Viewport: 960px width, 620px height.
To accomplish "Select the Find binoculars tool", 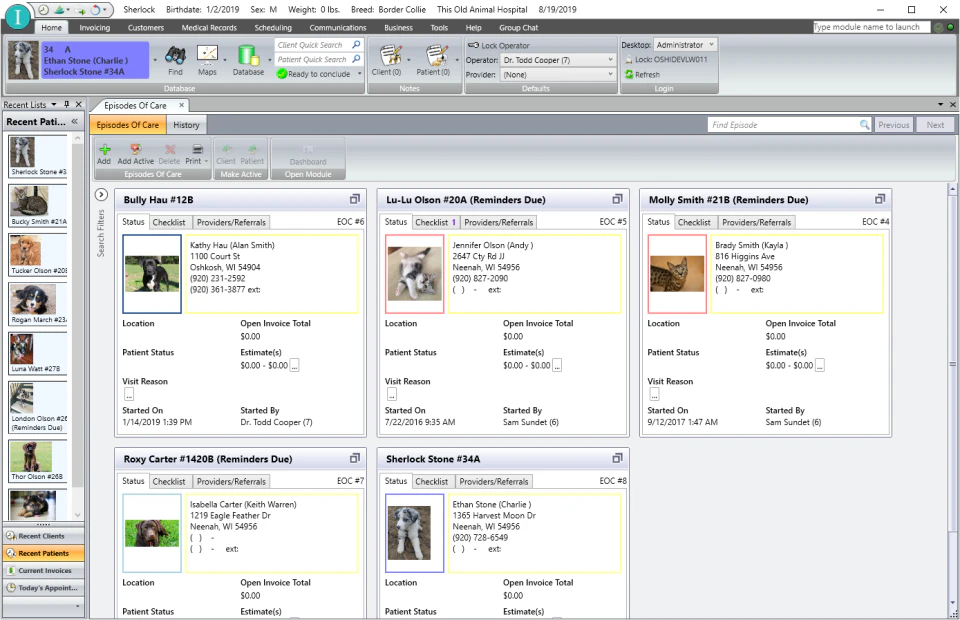I will pyautogui.click(x=174, y=58).
